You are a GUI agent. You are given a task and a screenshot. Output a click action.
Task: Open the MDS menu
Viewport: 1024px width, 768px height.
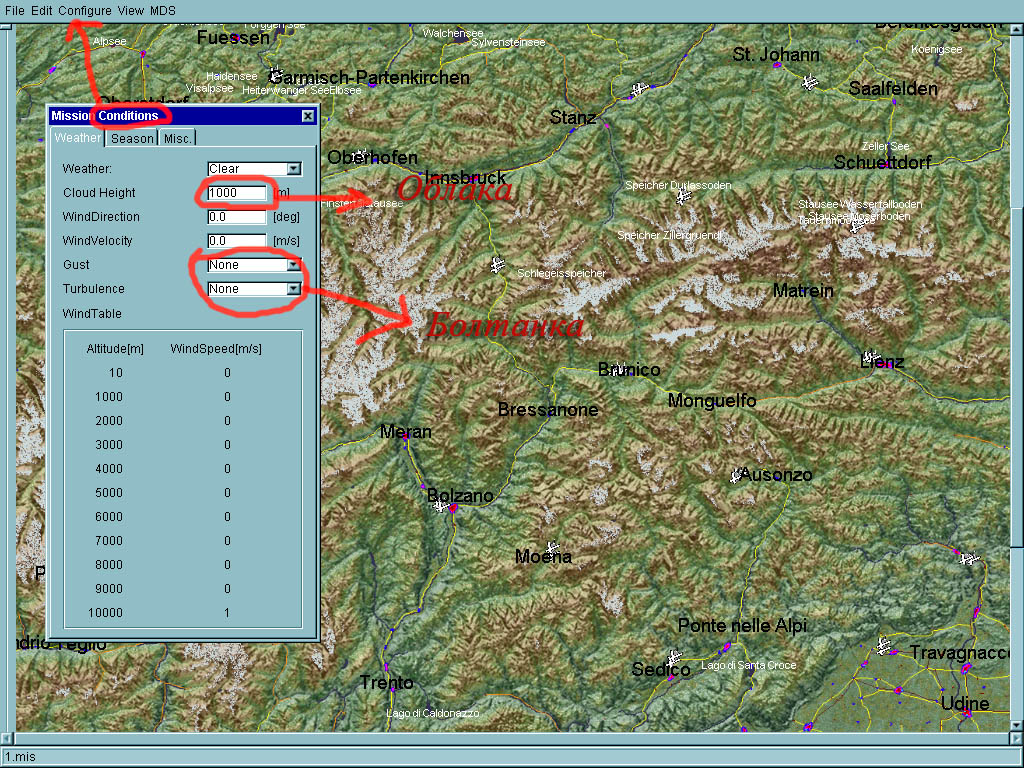163,10
